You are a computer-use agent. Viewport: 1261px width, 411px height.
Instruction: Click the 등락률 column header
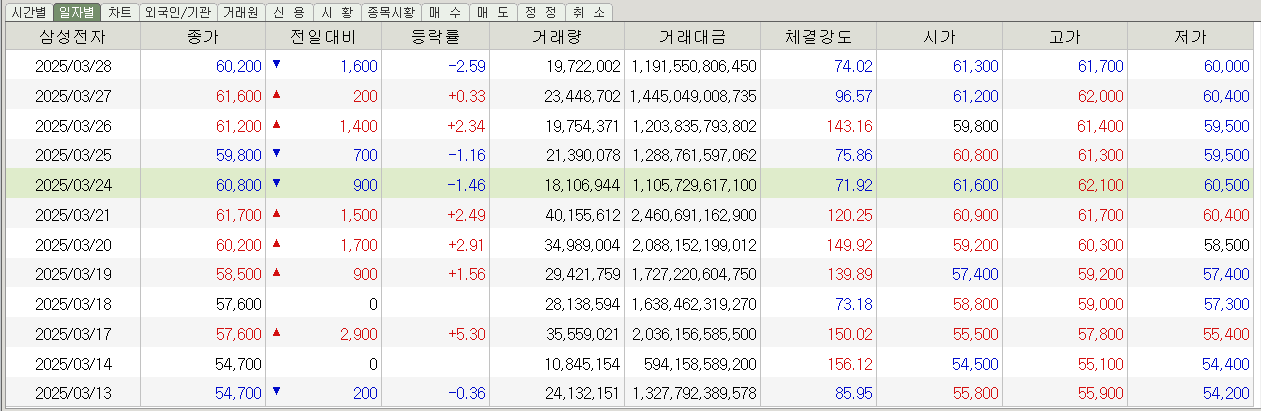point(435,37)
